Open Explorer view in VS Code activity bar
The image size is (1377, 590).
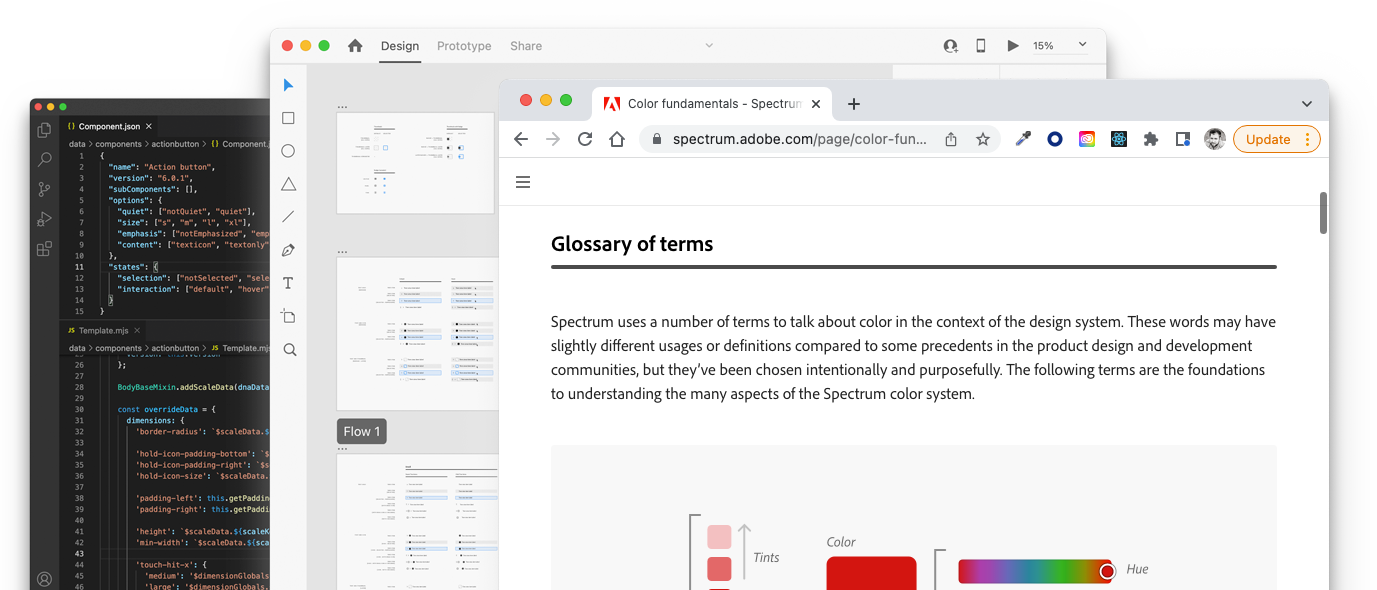coord(44,130)
